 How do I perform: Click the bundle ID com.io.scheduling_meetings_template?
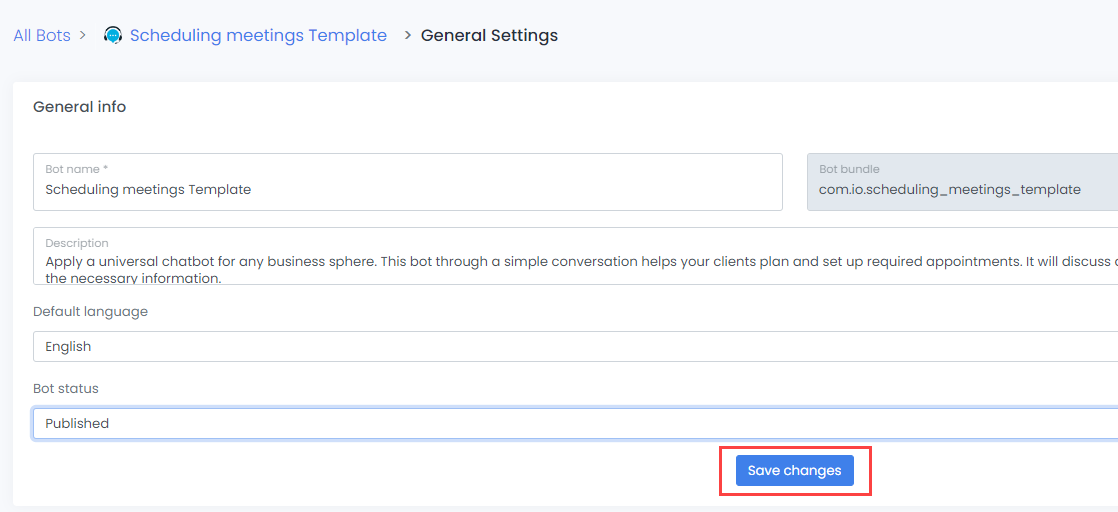[x=949, y=189]
